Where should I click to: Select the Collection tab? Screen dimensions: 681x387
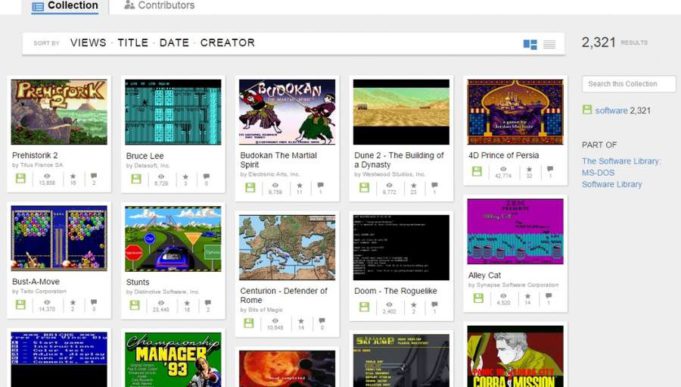[65, 6]
